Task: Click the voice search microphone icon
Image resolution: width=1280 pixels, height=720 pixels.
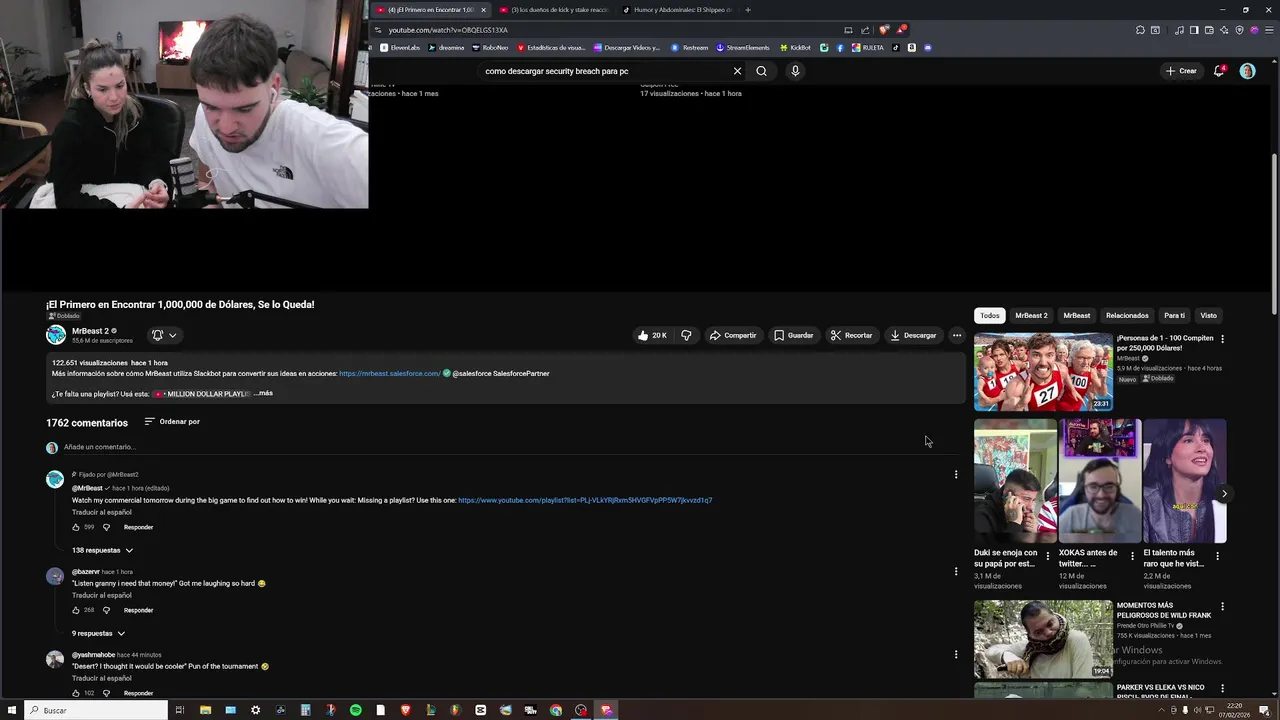Action: 795,71
